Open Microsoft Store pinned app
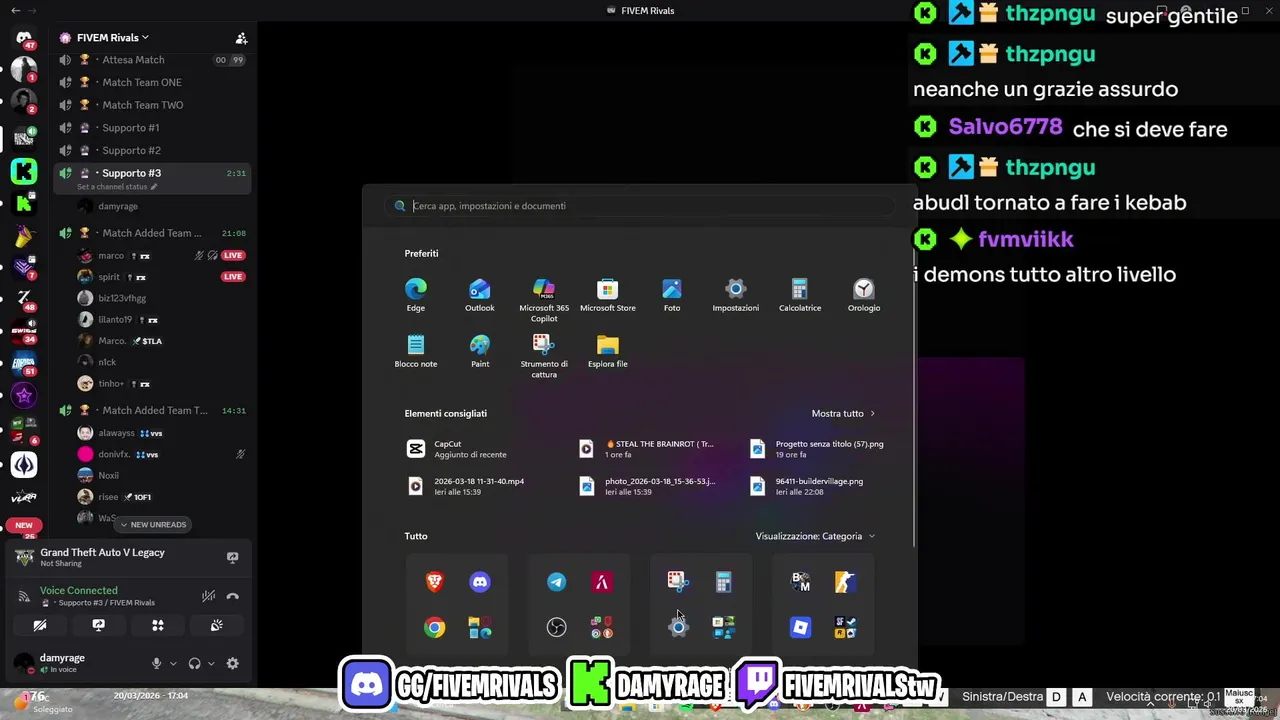This screenshot has height=720, width=1280. [608, 295]
